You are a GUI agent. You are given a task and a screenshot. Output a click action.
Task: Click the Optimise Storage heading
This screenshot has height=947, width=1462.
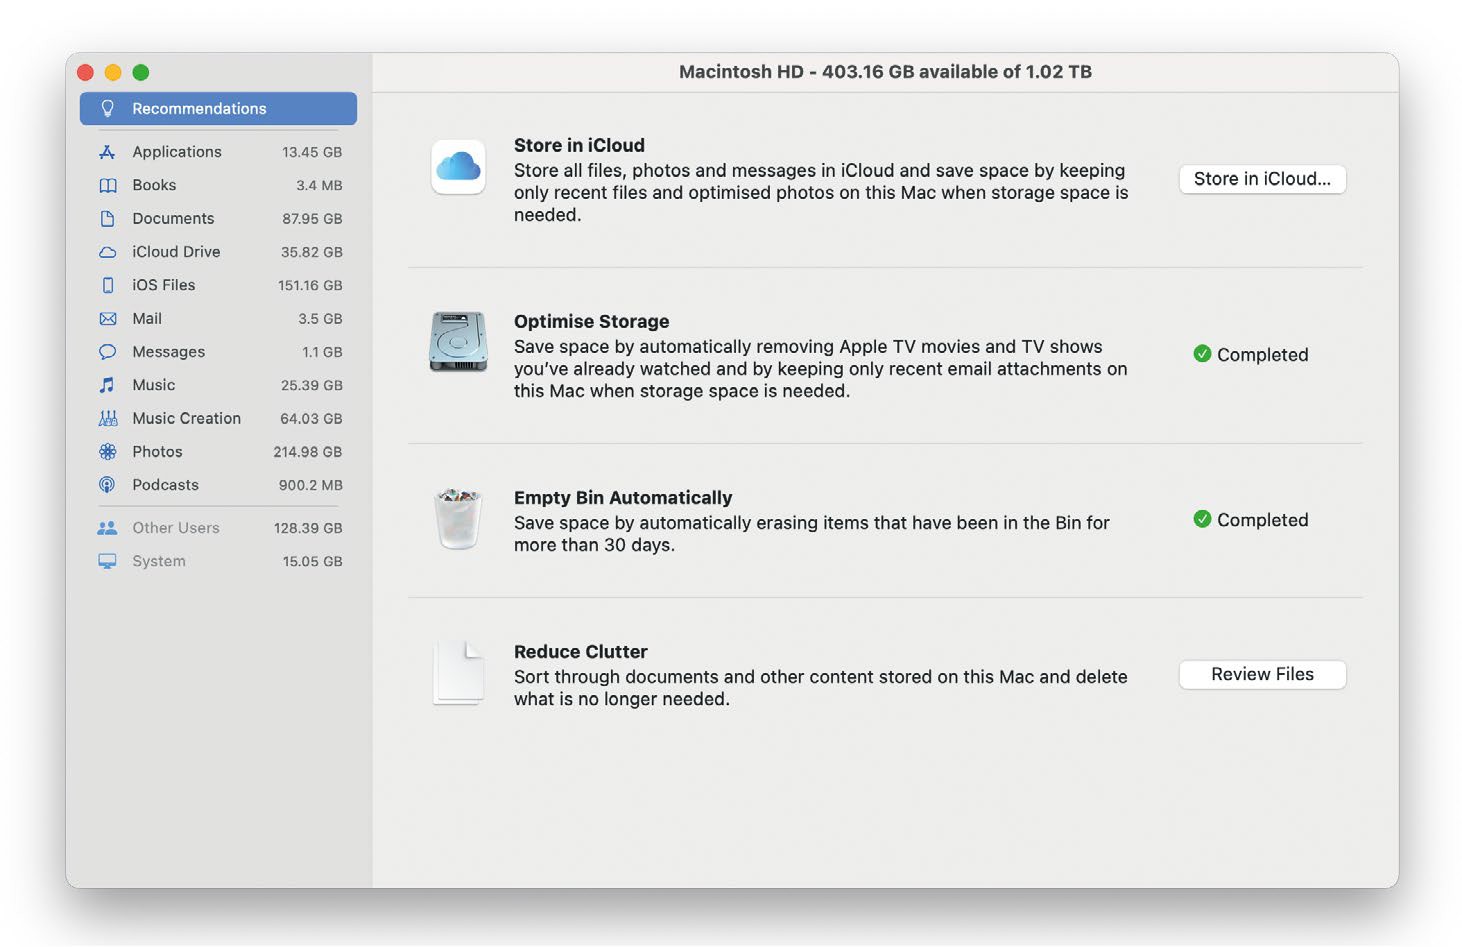point(591,321)
